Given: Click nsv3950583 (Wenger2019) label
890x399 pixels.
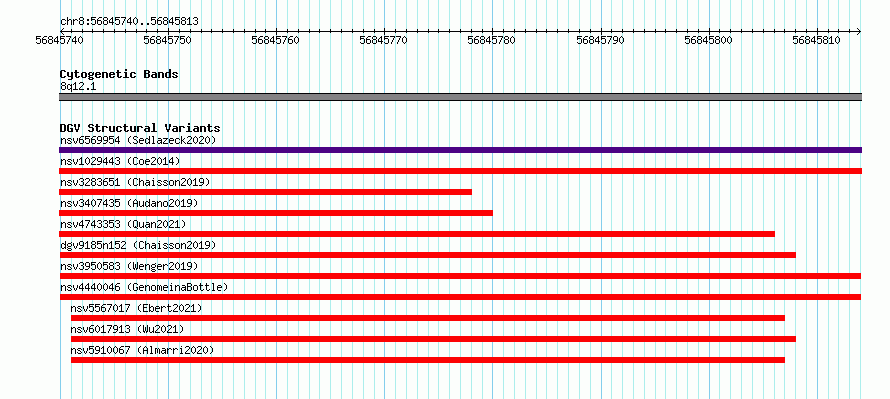Looking at the screenshot, I should click(129, 266).
